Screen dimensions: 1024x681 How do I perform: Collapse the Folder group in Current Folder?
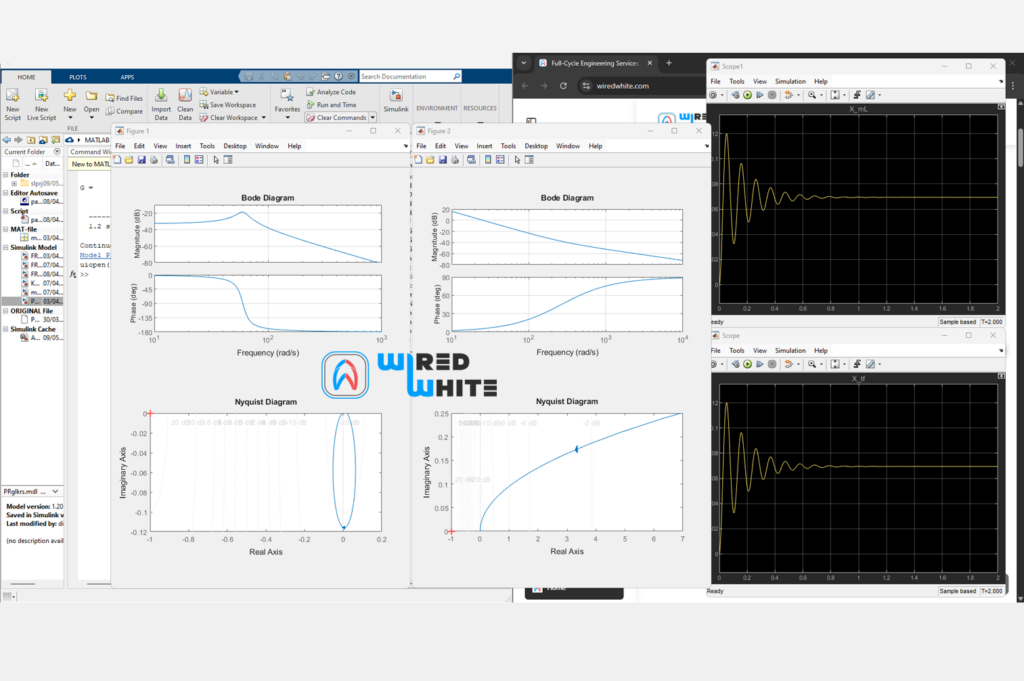pyautogui.click(x=6, y=175)
